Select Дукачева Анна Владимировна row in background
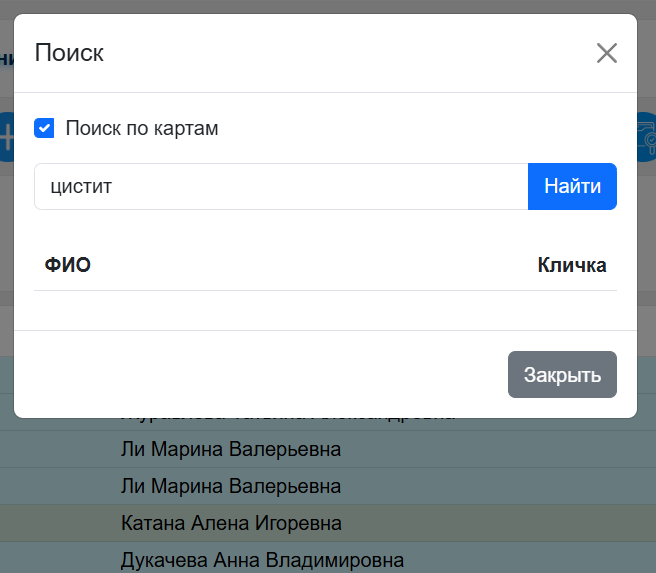The image size is (656, 573). tap(328, 558)
